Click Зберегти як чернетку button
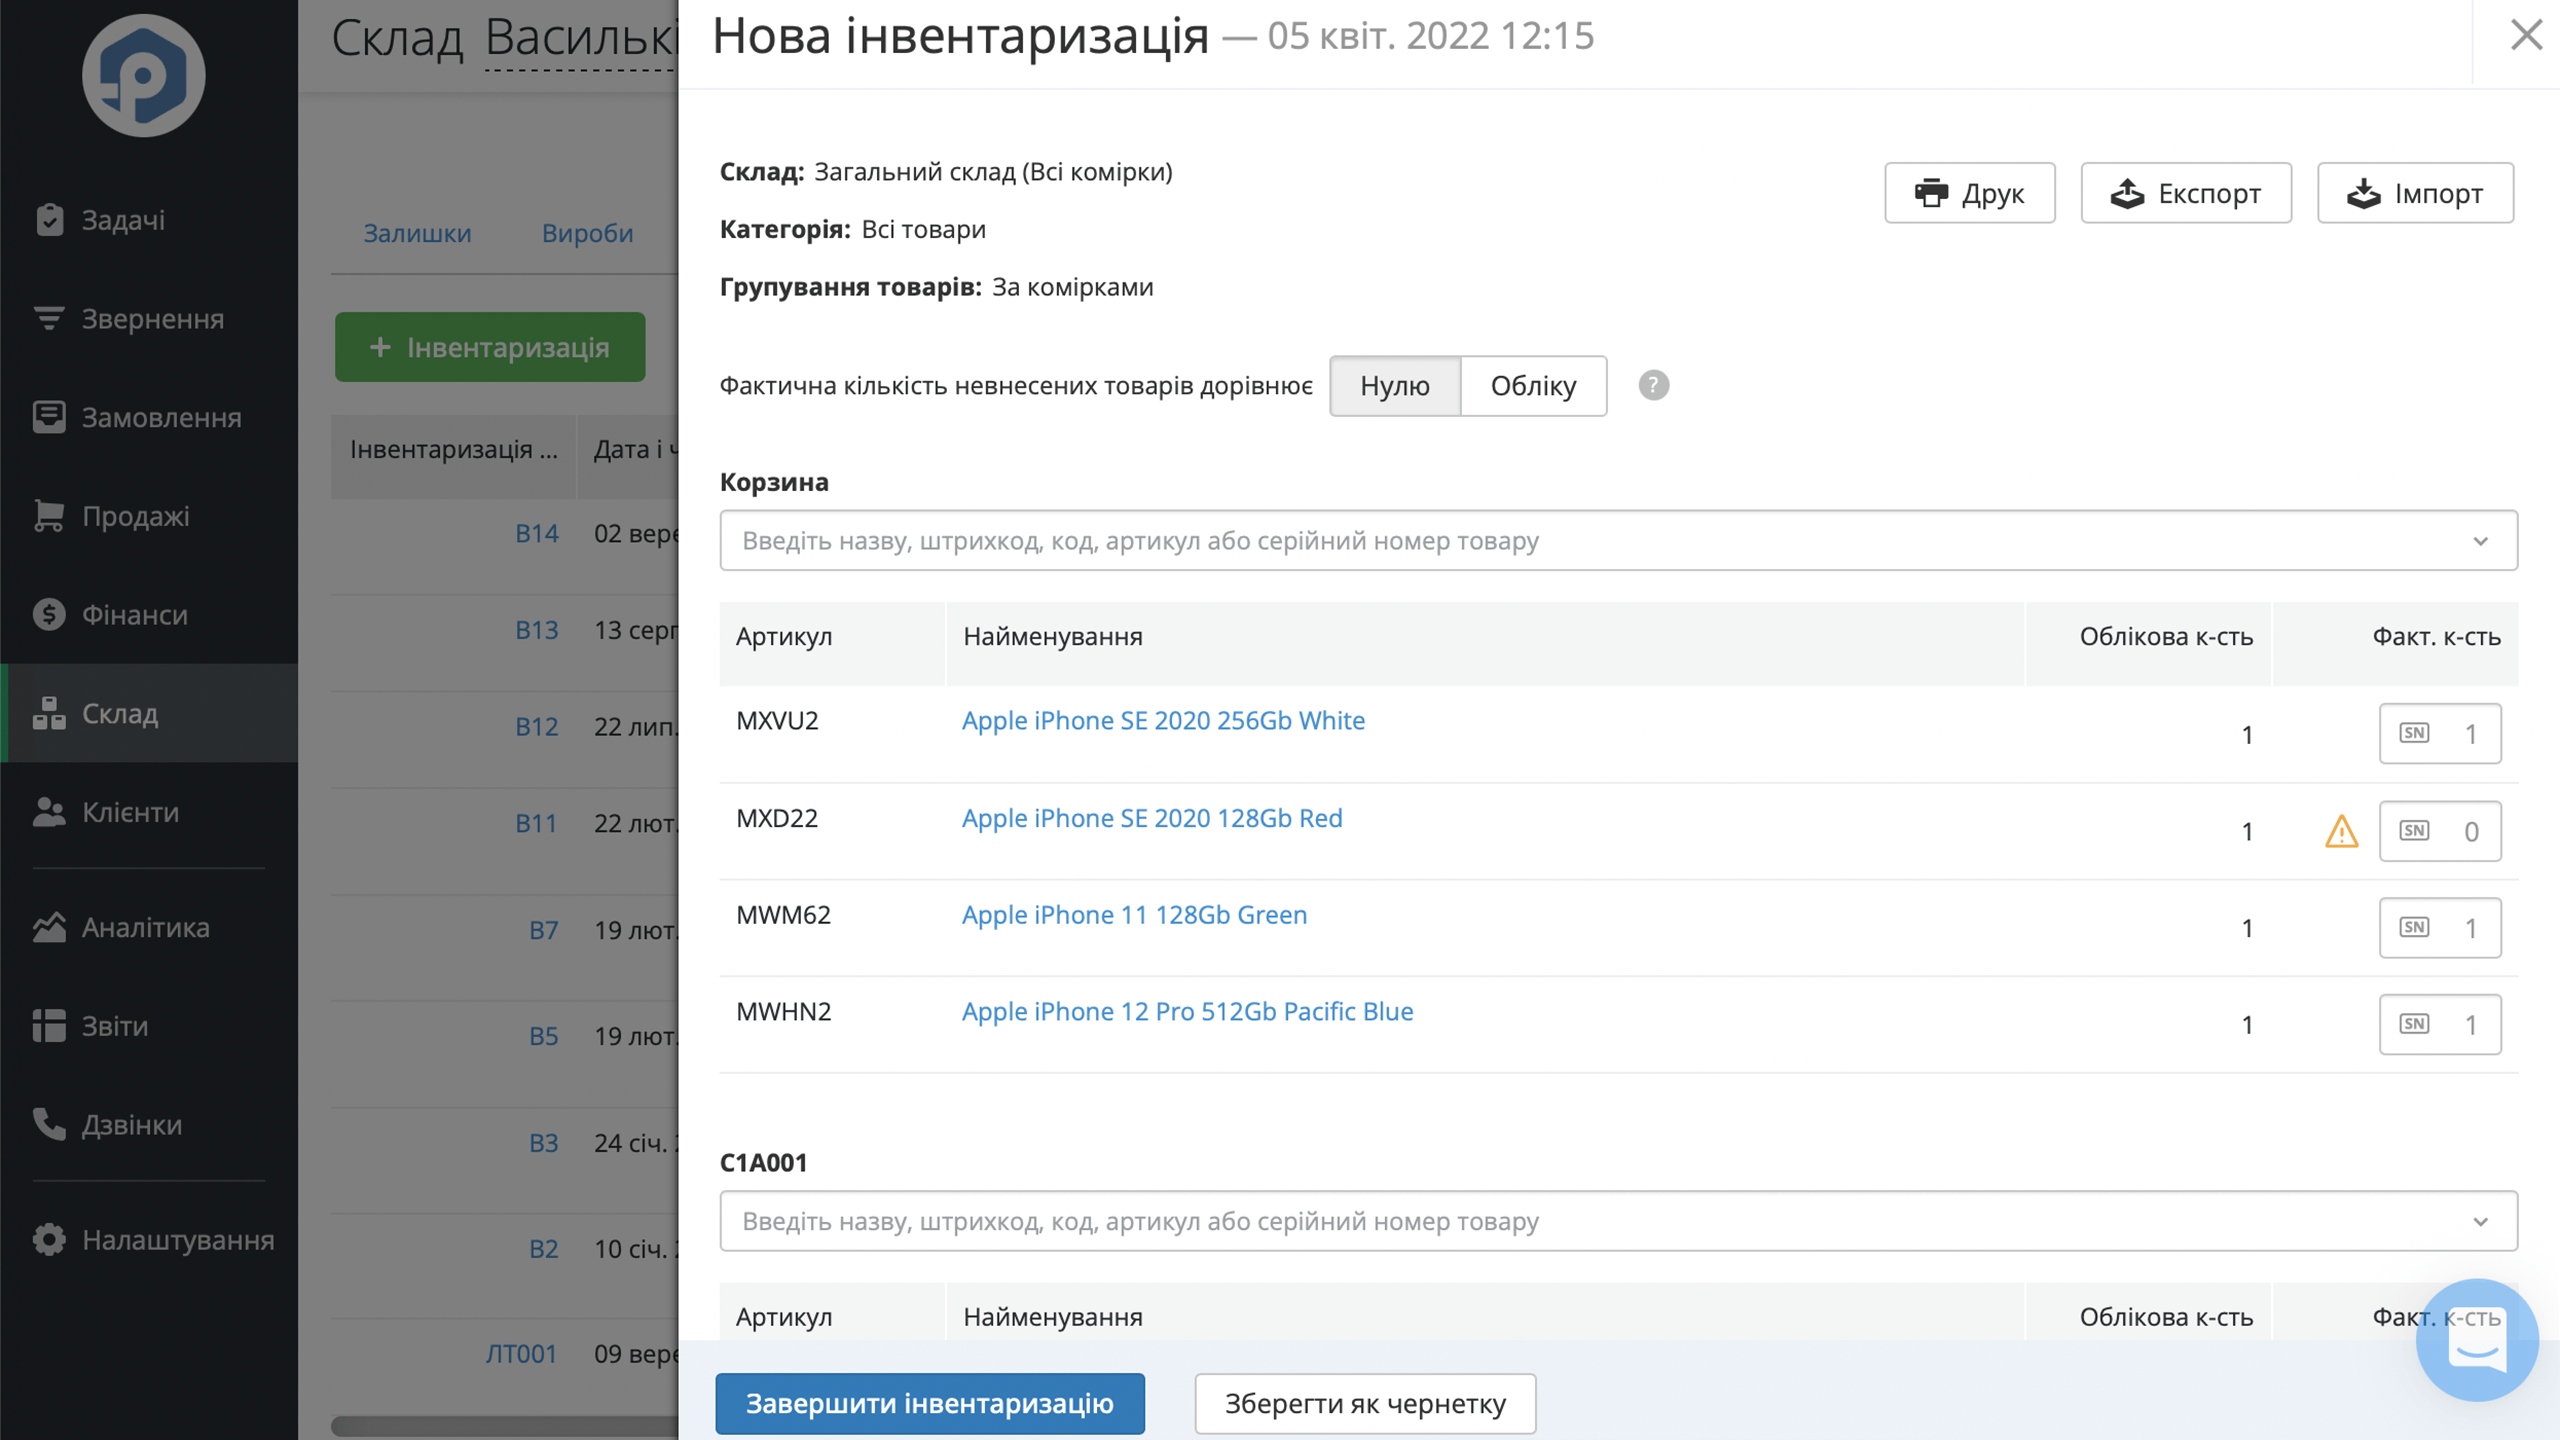The height and width of the screenshot is (1440, 2560). tap(1365, 1403)
